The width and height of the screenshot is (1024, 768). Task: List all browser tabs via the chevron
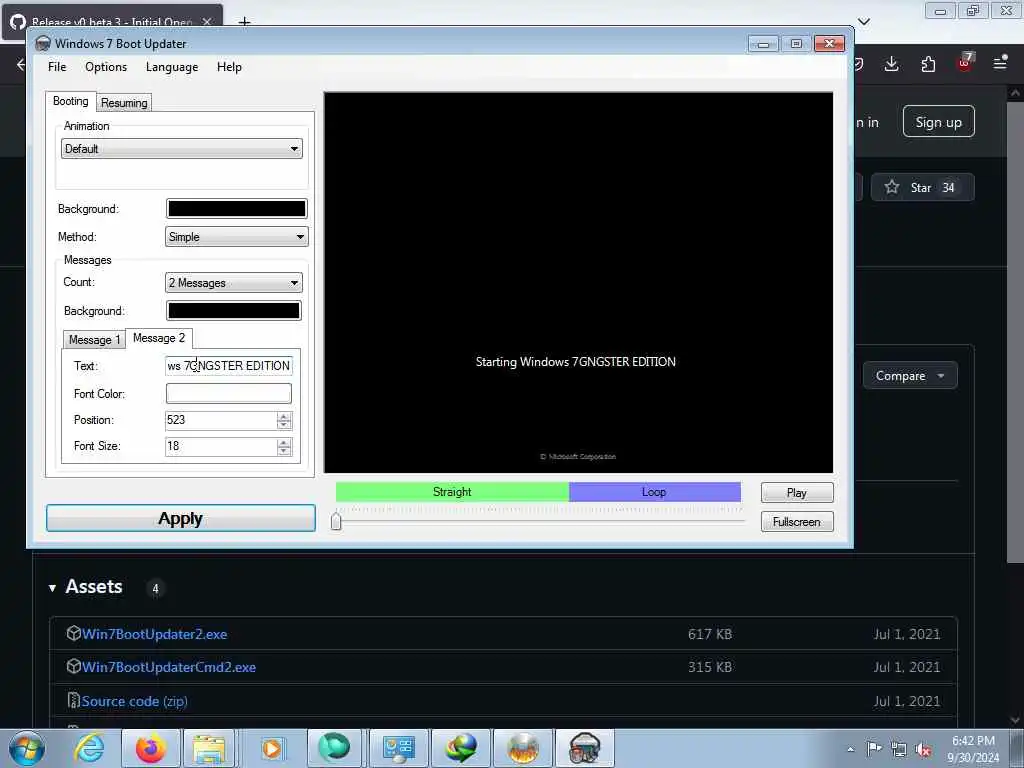click(863, 22)
